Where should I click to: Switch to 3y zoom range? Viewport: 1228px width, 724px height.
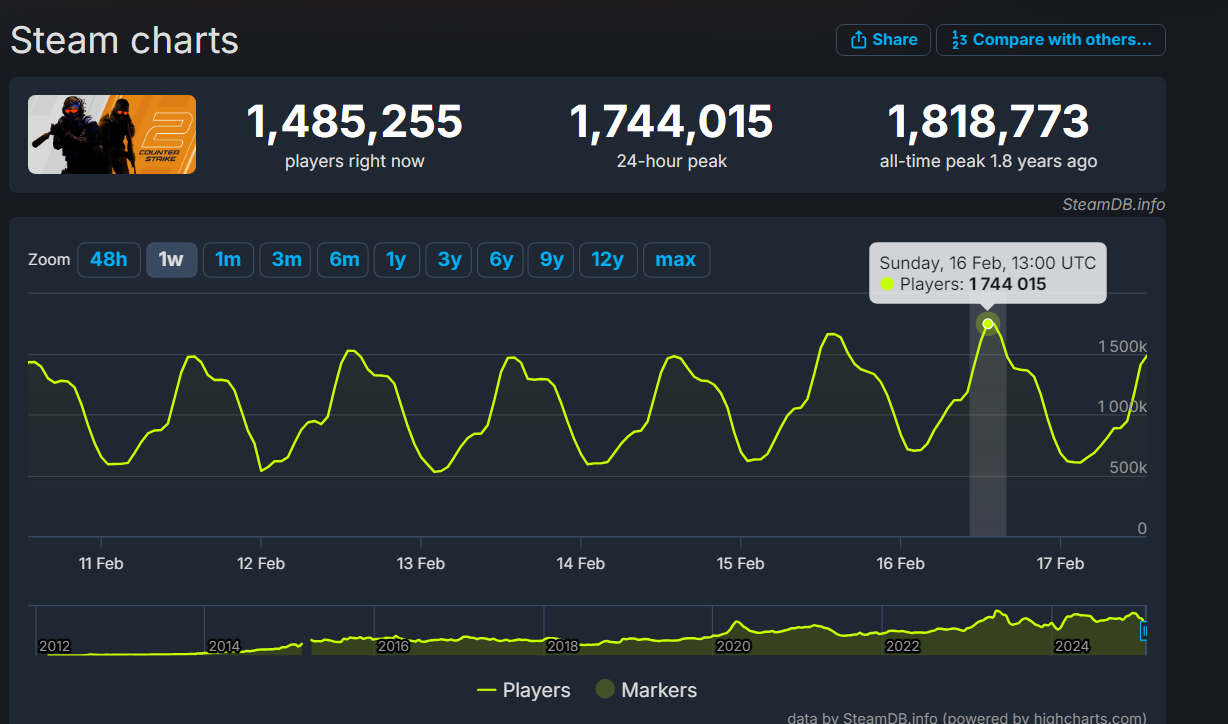click(x=449, y=260)
